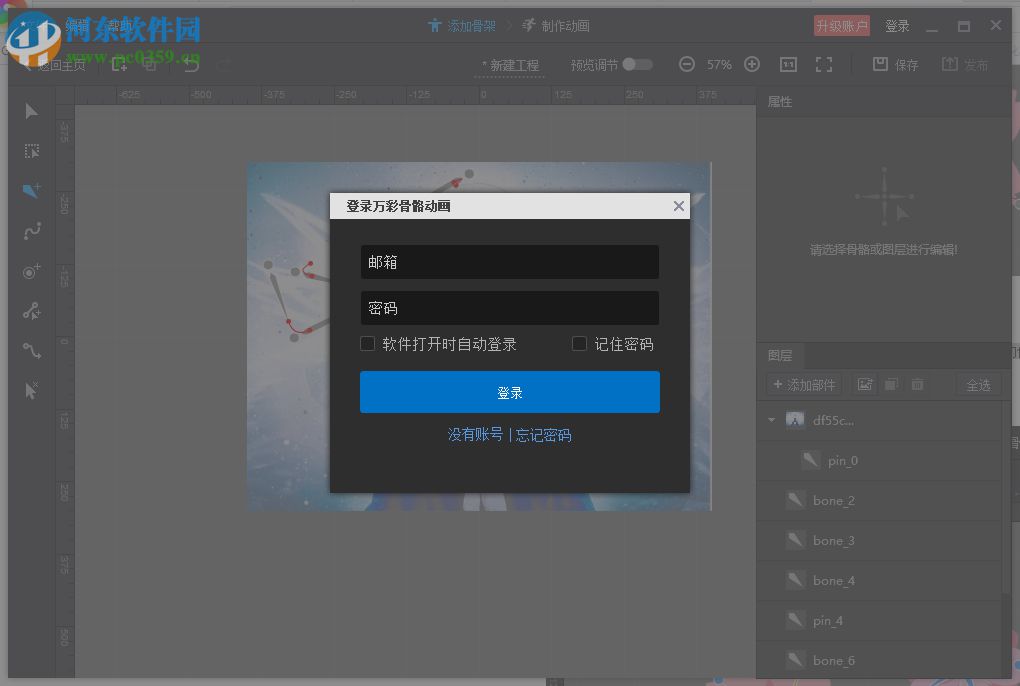The height and width of the screenshot is (686, 1020).
Task: Switch to the 制作动画 step
Action: pyautogui.click(x=556, y=26)
